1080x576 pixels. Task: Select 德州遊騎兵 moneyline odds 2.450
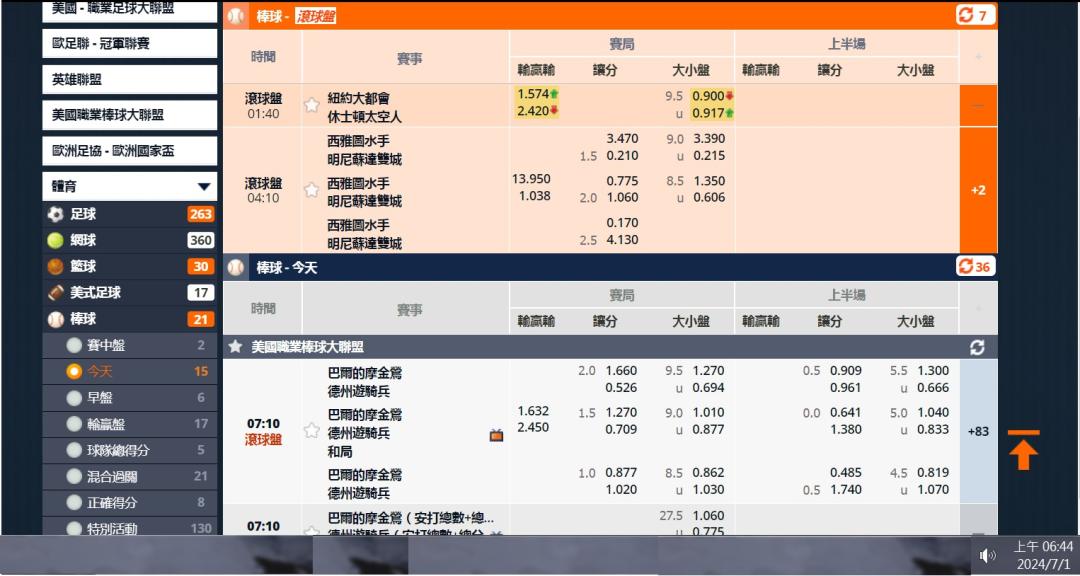(x=533, y=427)
